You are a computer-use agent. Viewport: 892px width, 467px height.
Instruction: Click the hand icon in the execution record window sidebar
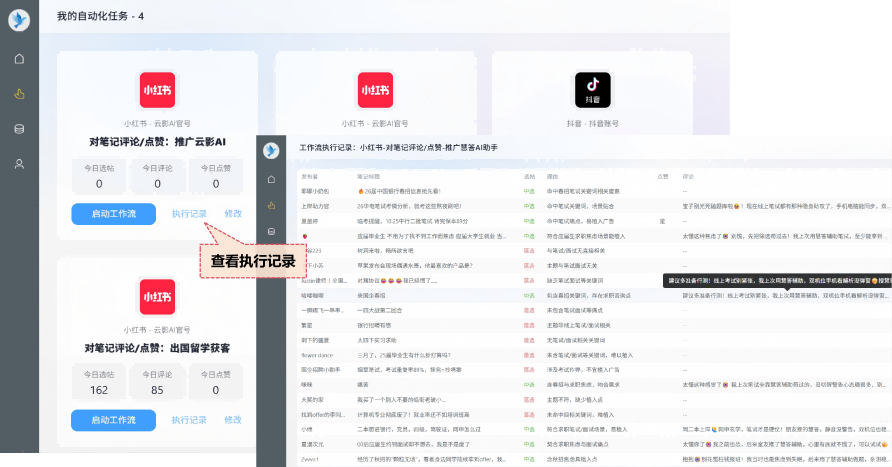[x=271, y=206]
